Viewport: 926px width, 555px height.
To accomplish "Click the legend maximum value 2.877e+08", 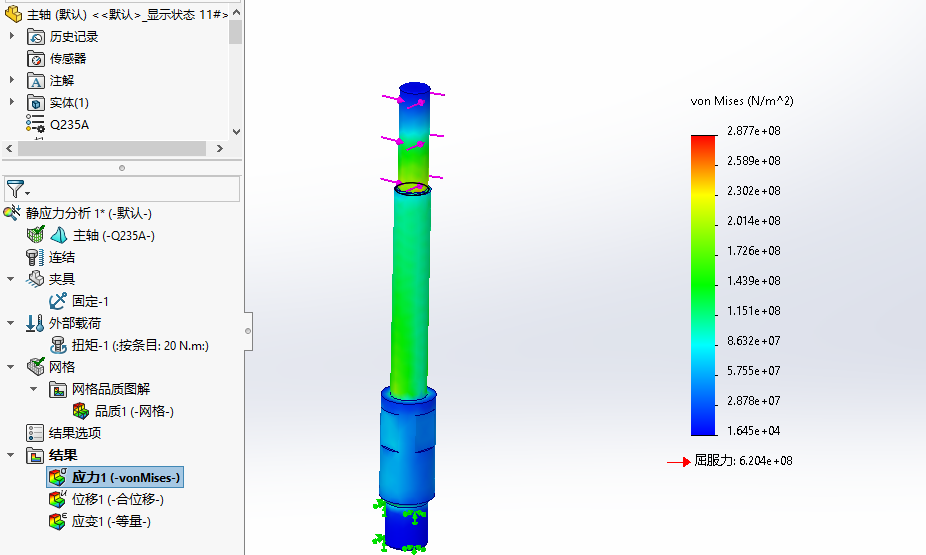I will 754,130.
